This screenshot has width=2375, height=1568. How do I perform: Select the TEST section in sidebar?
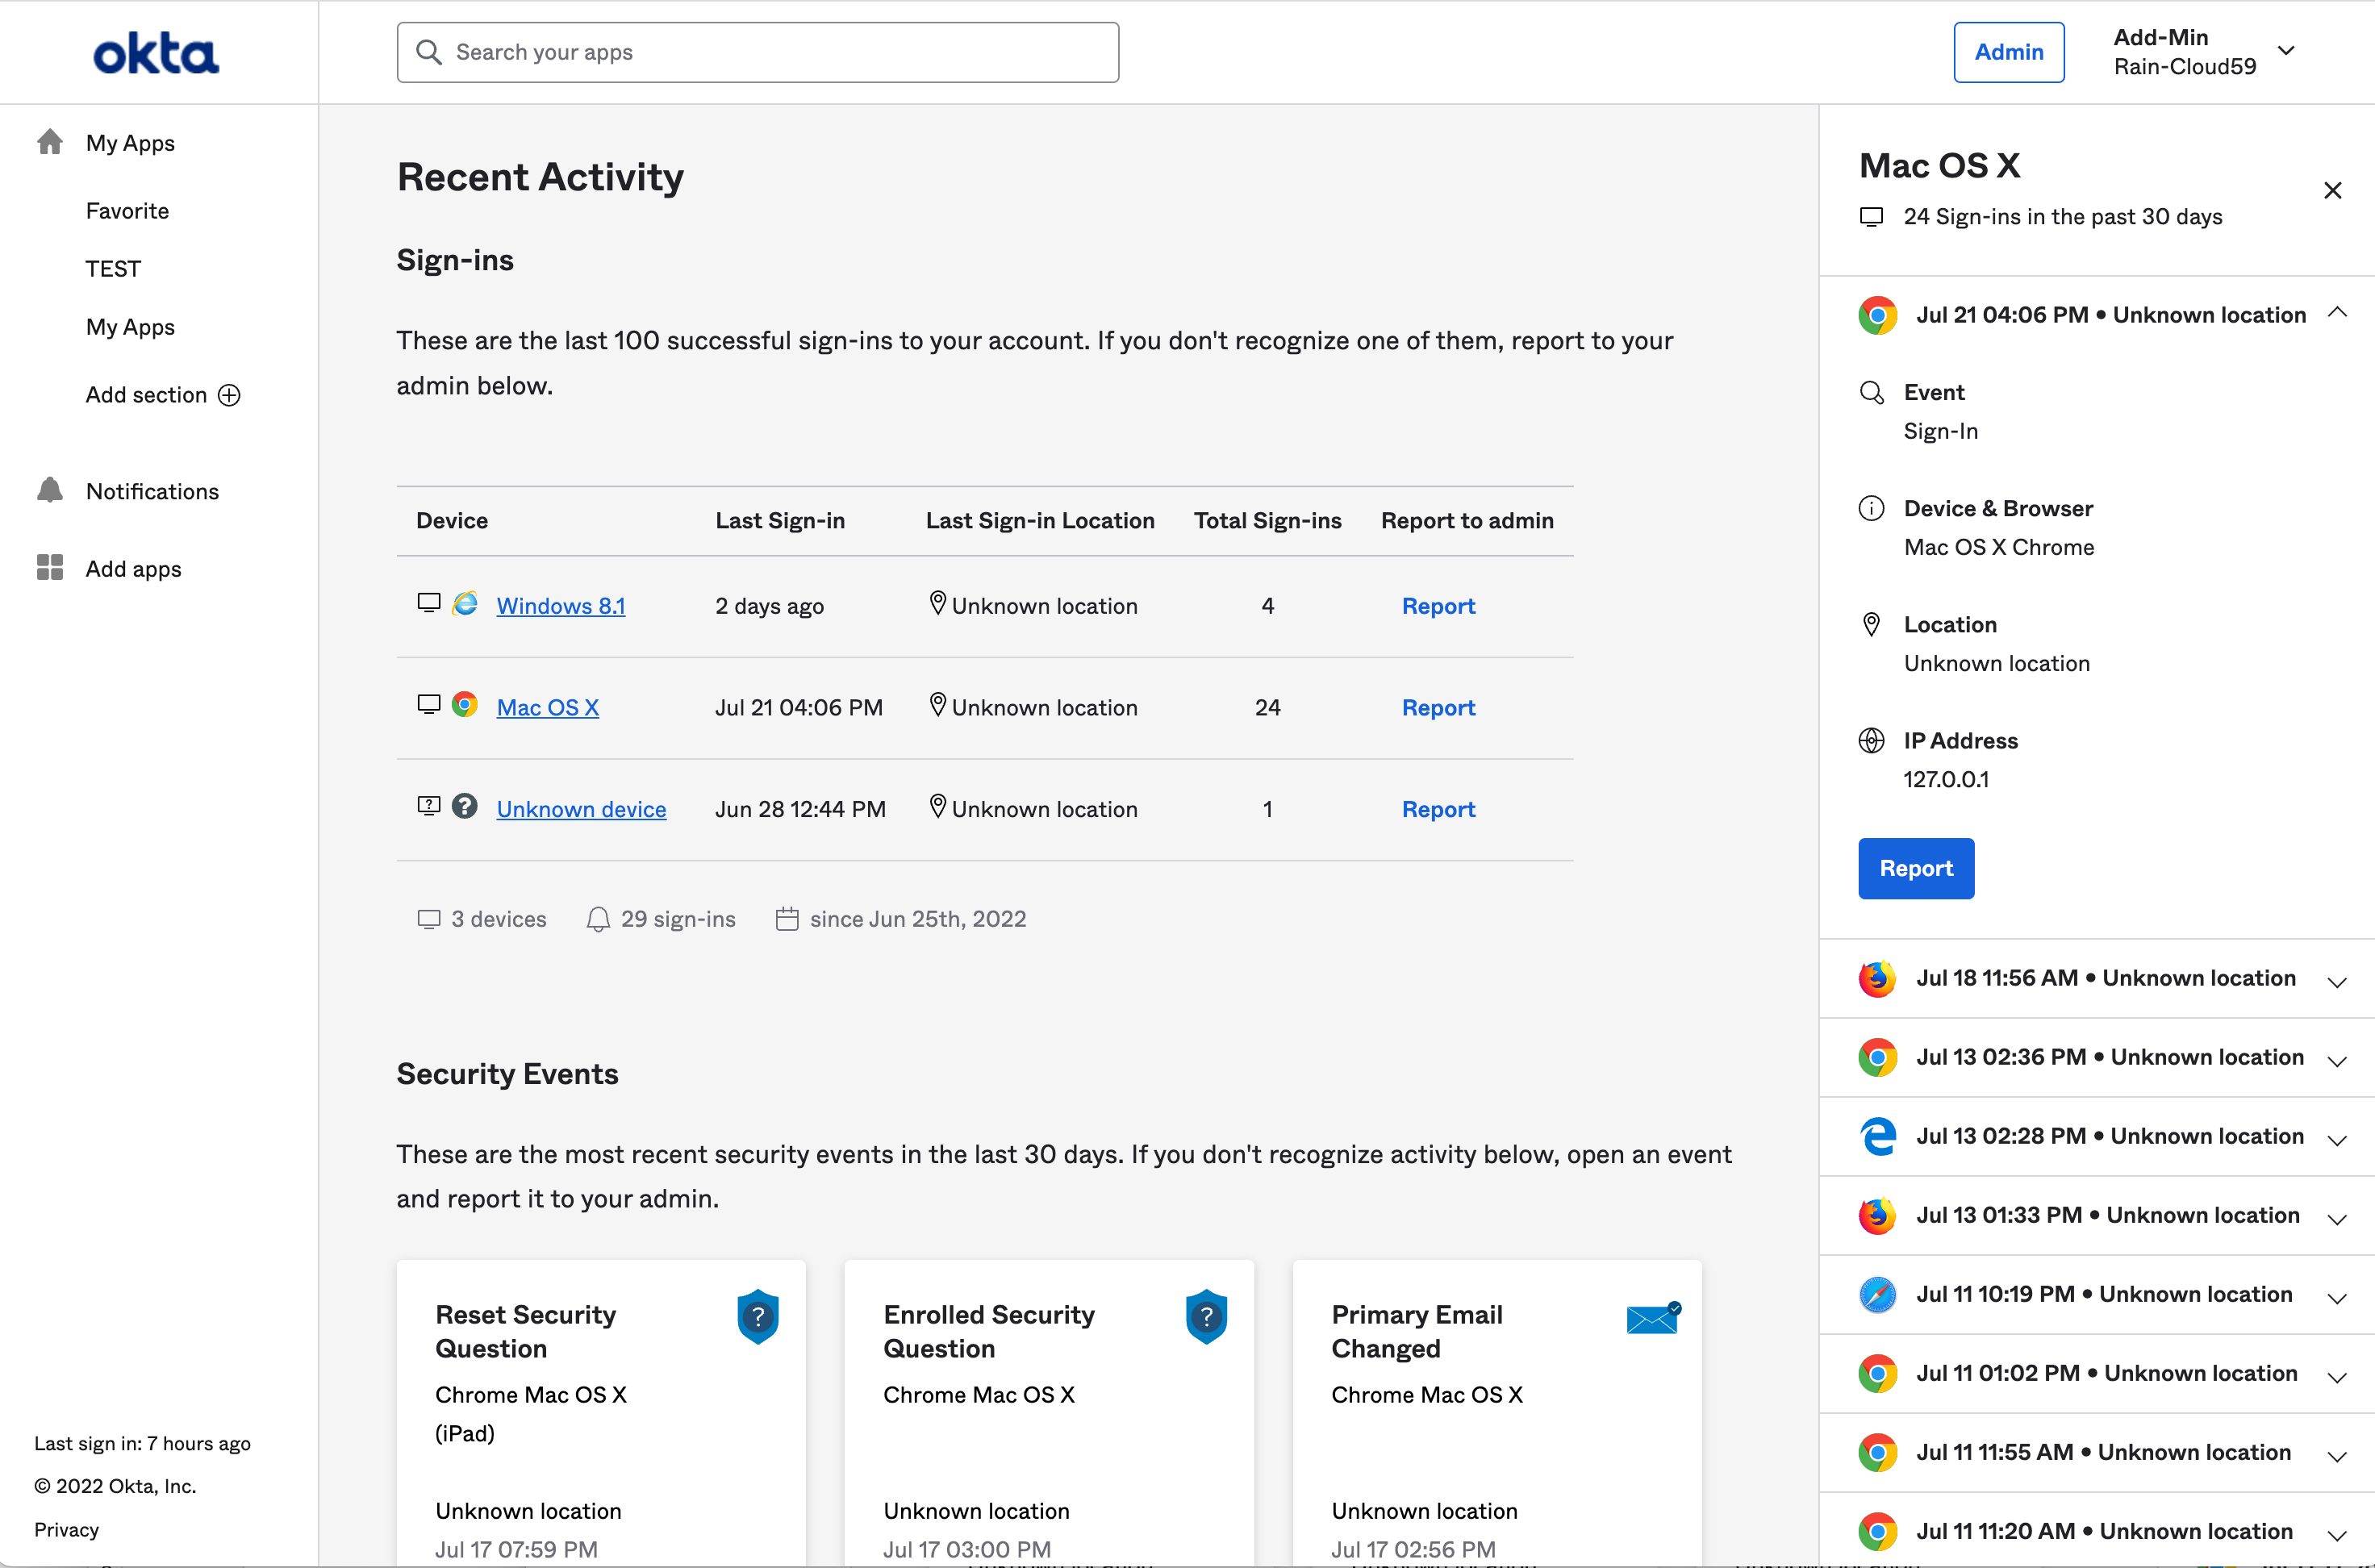113,269
